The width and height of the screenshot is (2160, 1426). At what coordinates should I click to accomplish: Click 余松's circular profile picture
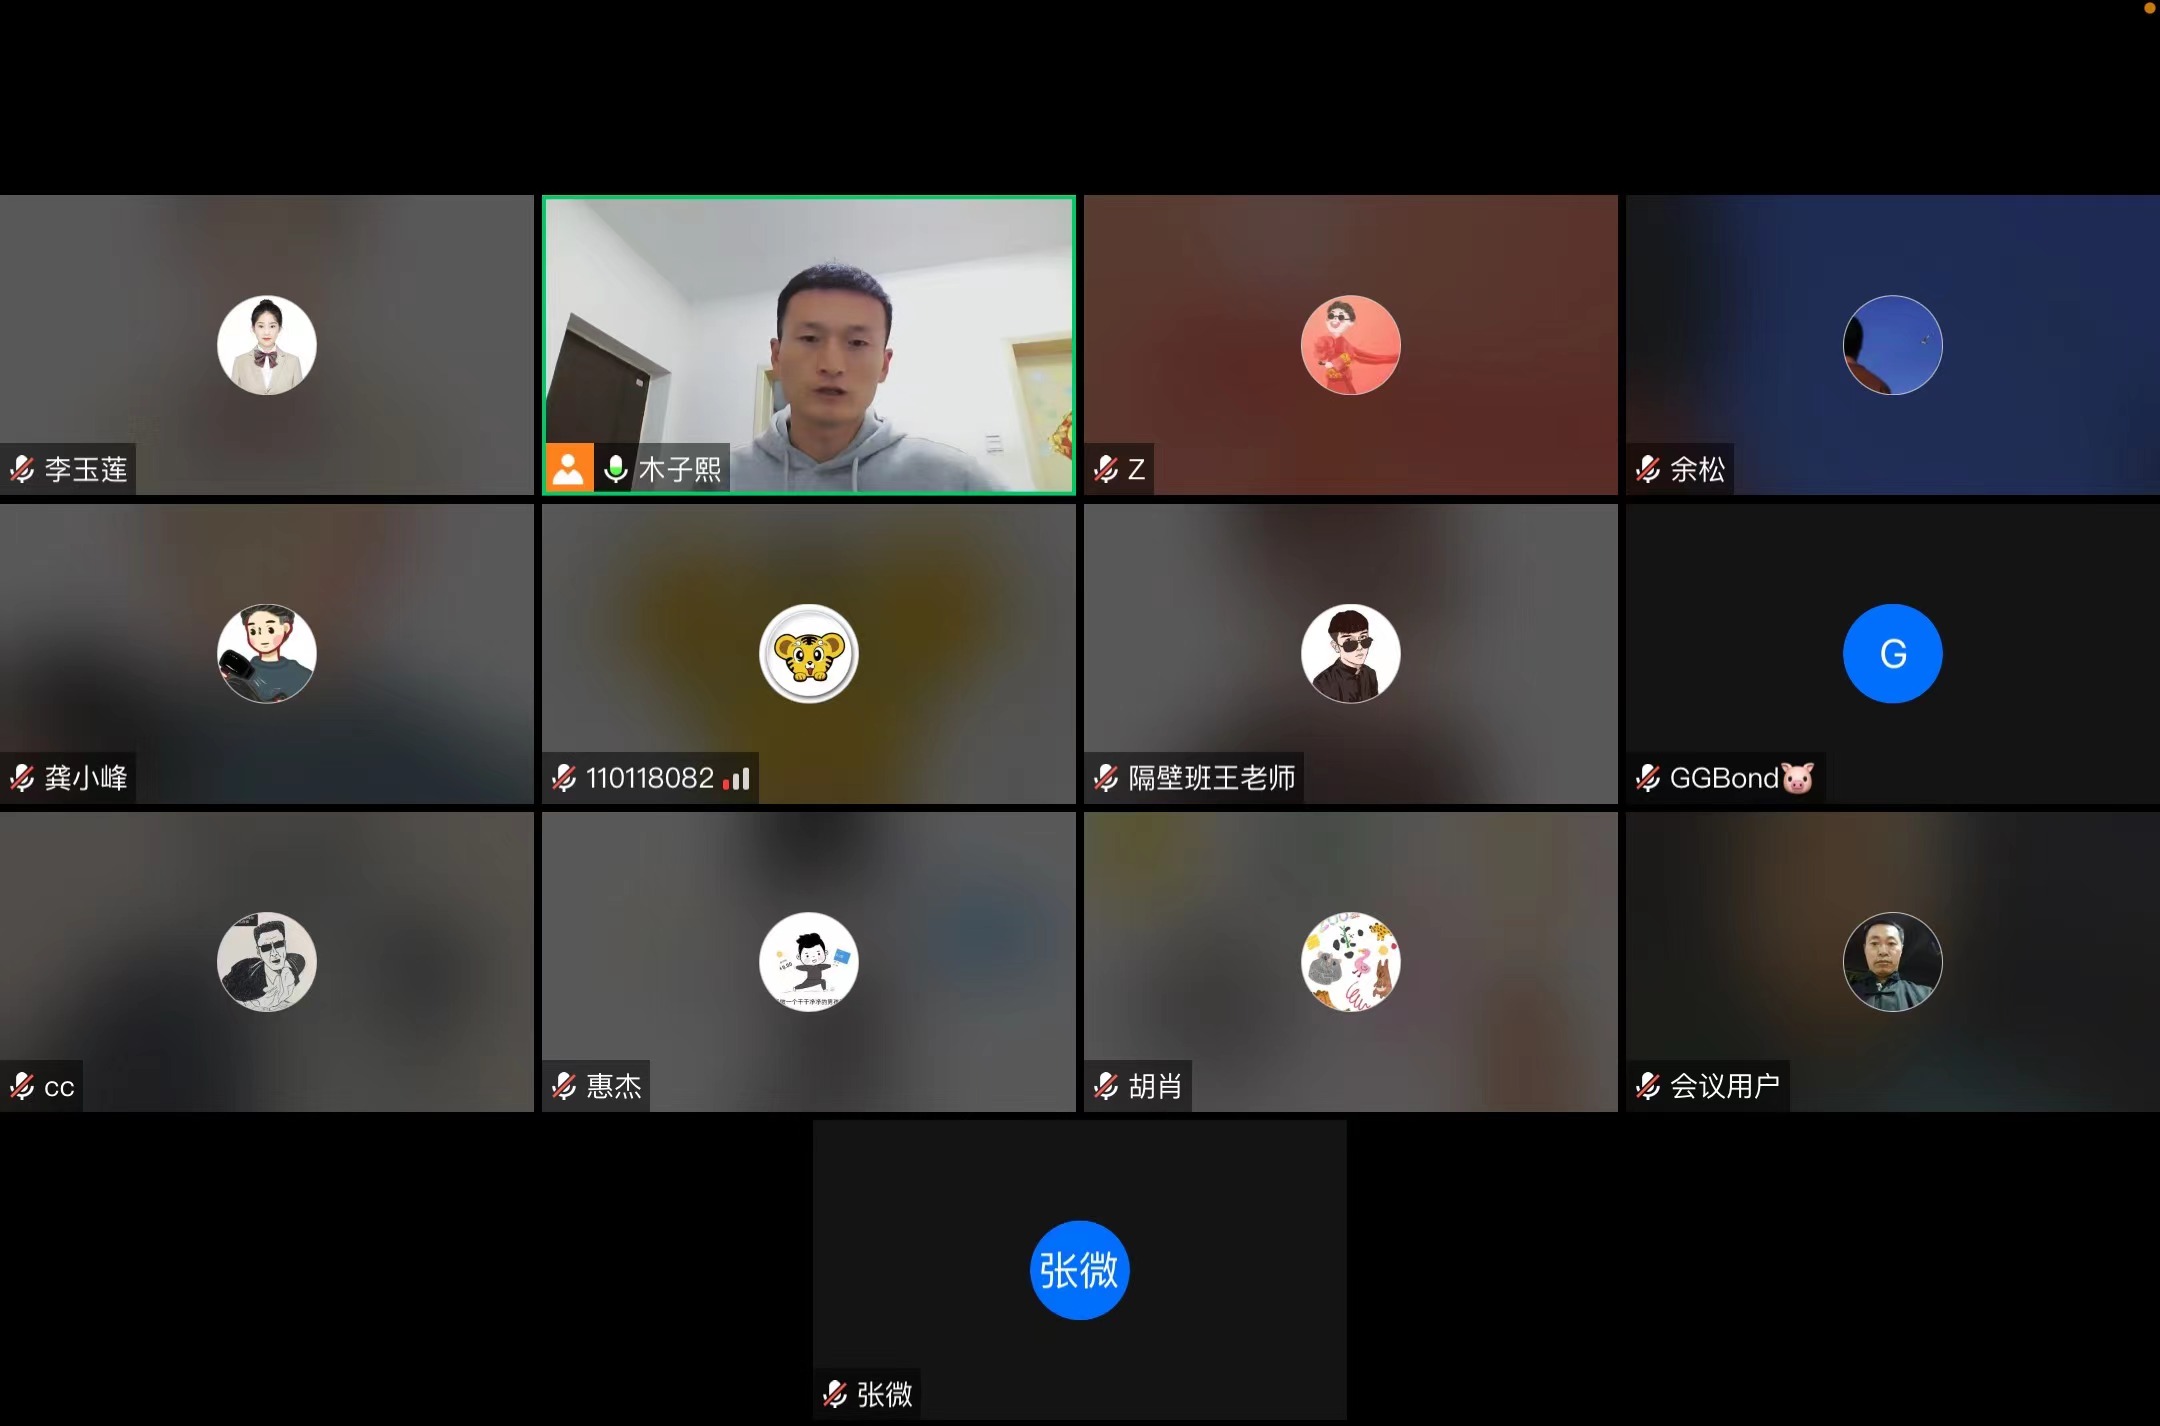(x=1891, y=345)
